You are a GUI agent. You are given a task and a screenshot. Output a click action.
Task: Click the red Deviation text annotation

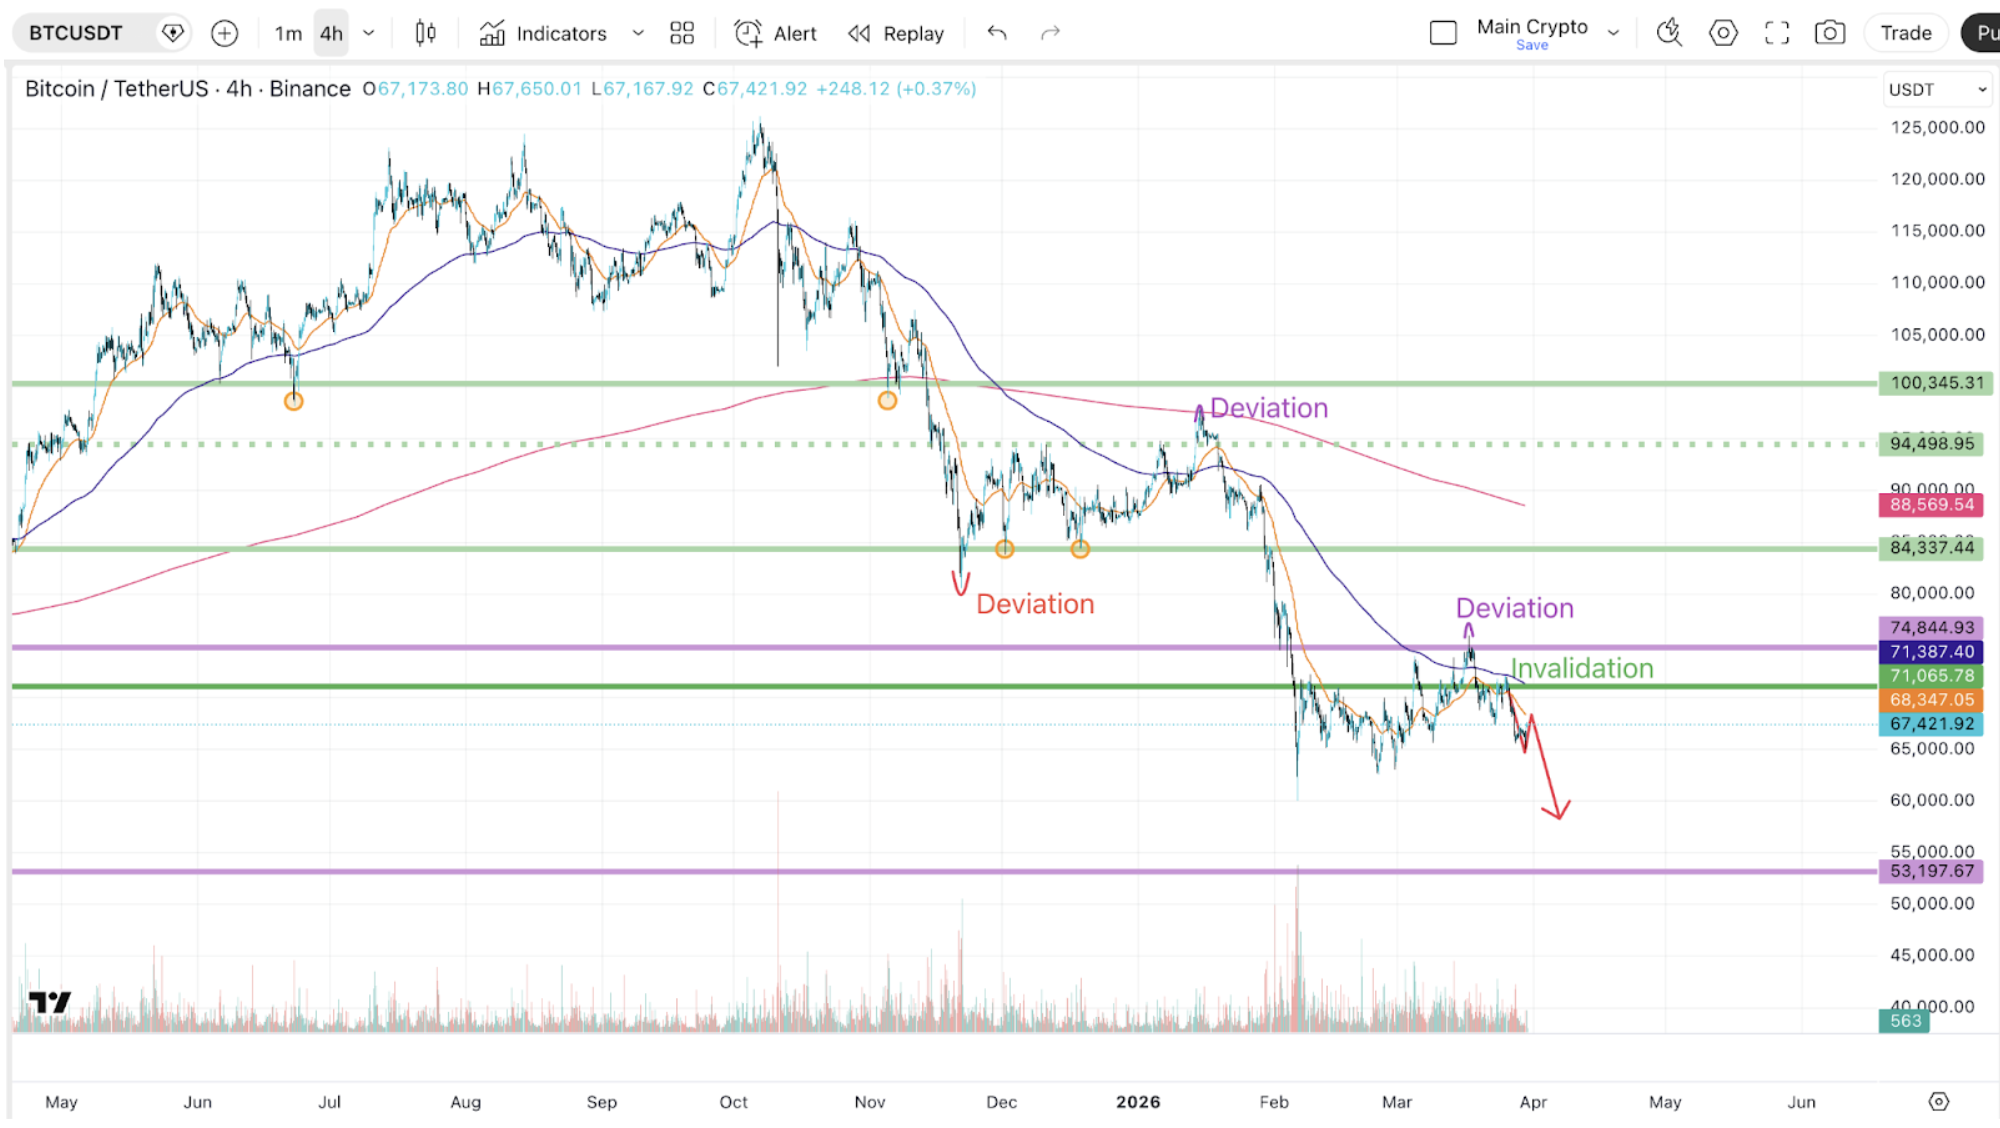pyautogui.click(x=1035, y=604)
